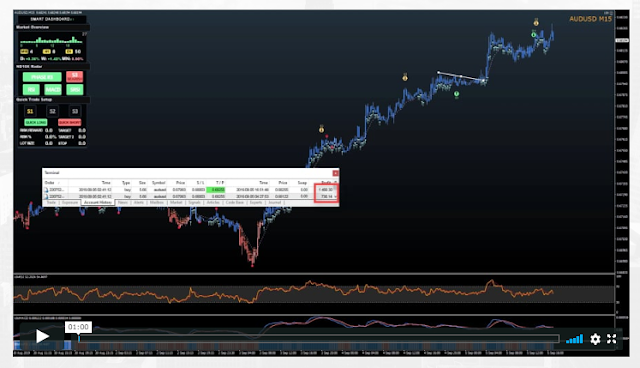640x368 pixels.
Task: Sort by the Order column header
Action: coord(49,183)
